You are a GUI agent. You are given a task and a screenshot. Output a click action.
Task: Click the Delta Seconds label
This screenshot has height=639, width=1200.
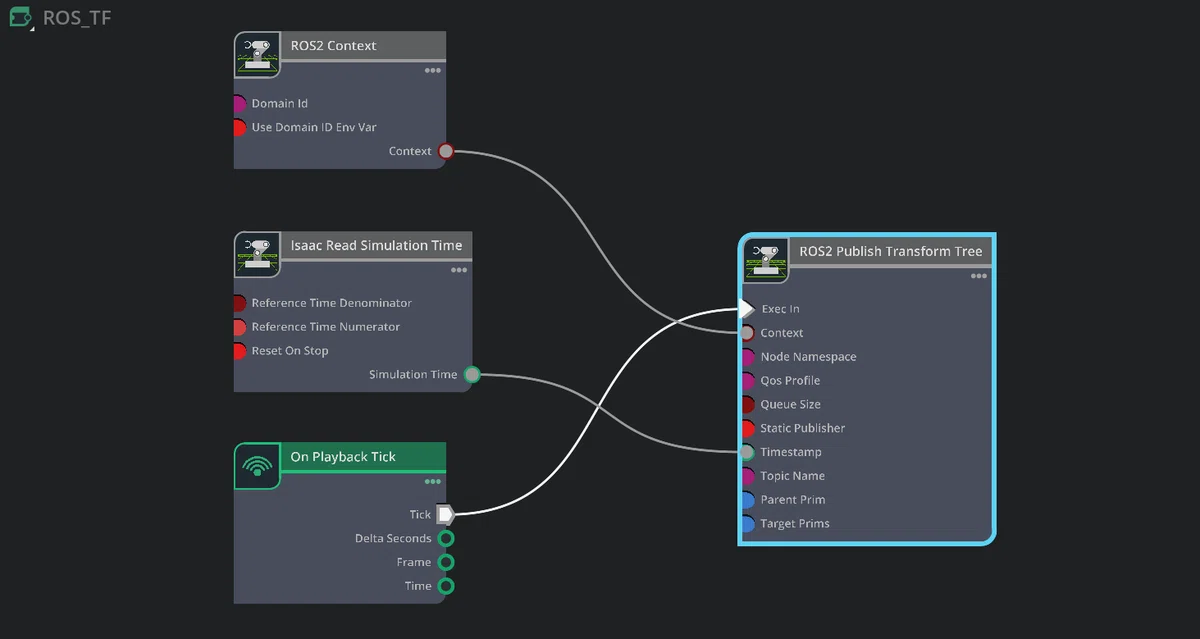[393, 539]
